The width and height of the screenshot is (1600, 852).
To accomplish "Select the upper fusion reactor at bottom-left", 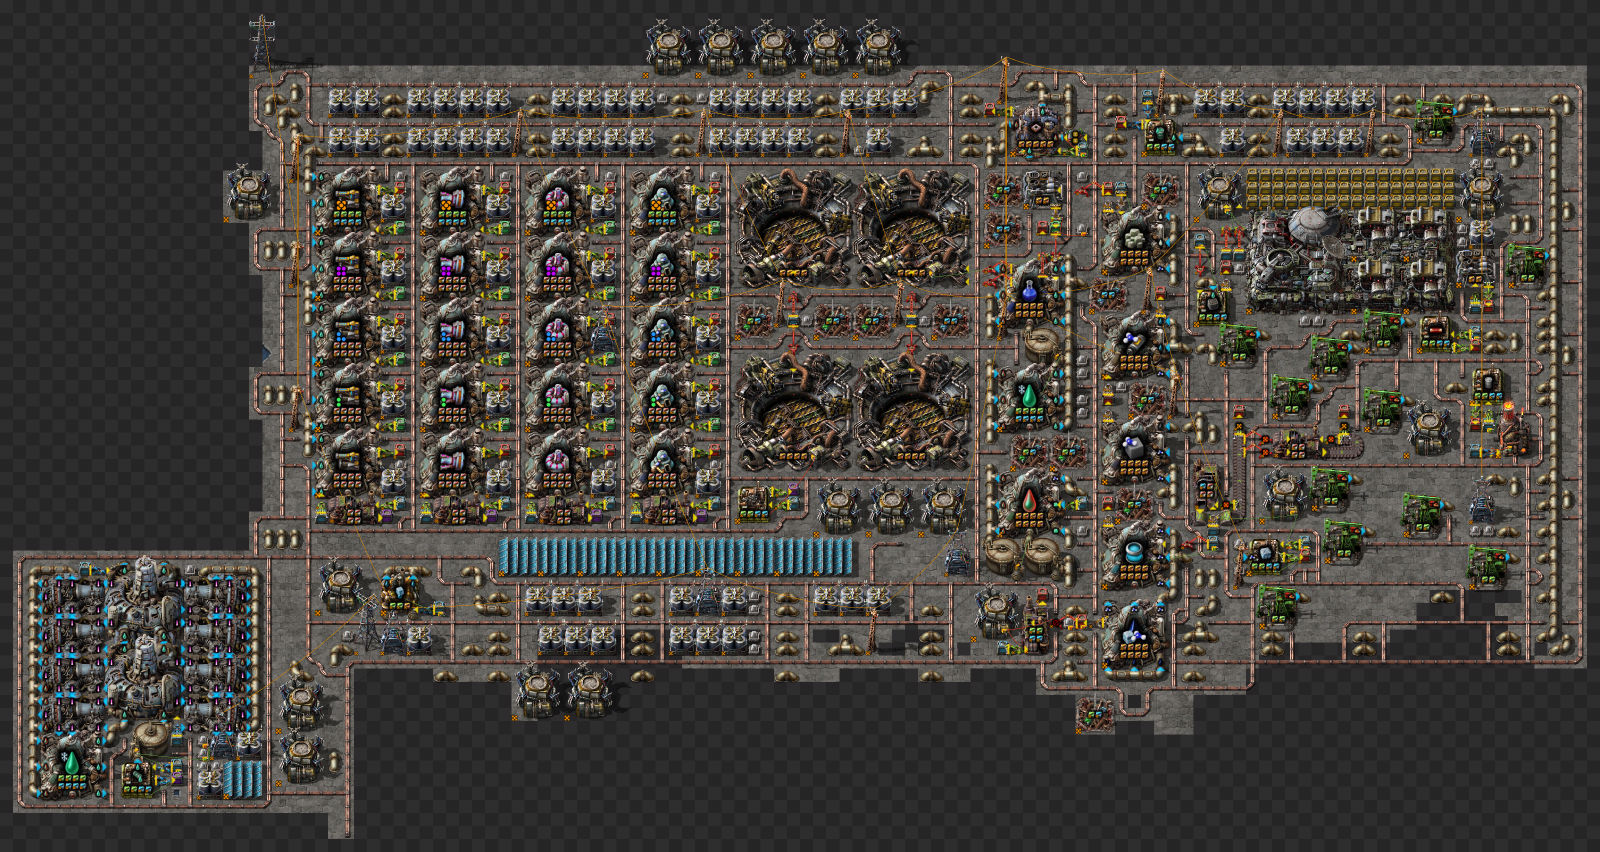I will [146, 594].
